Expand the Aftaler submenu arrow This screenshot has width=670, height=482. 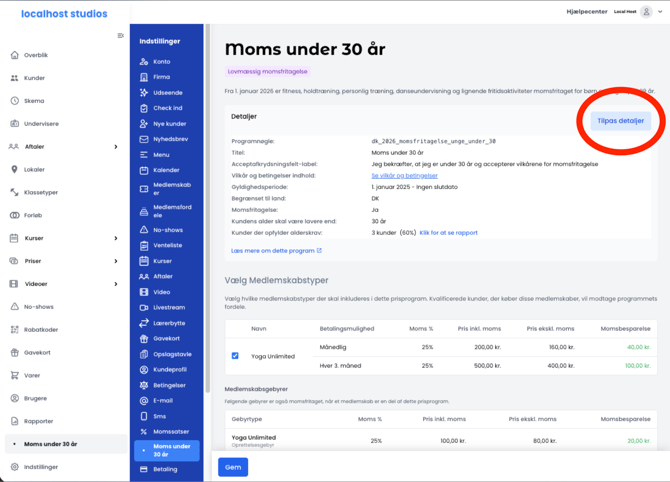point(116,147)
